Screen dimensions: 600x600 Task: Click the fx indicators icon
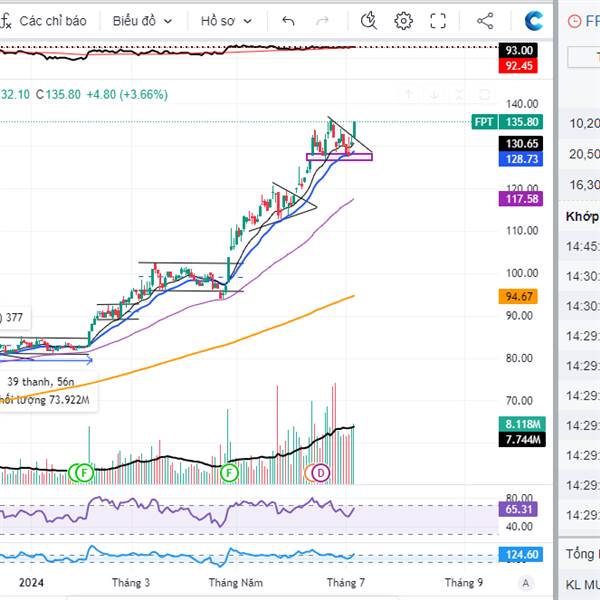pos(6,21)
